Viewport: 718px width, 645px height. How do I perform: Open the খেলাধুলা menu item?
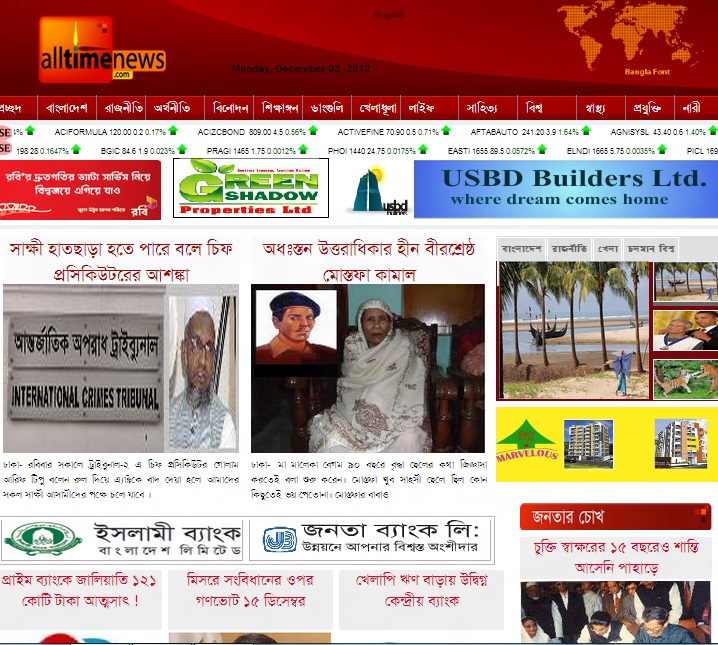pyautogui.click(x=378, y=108)
